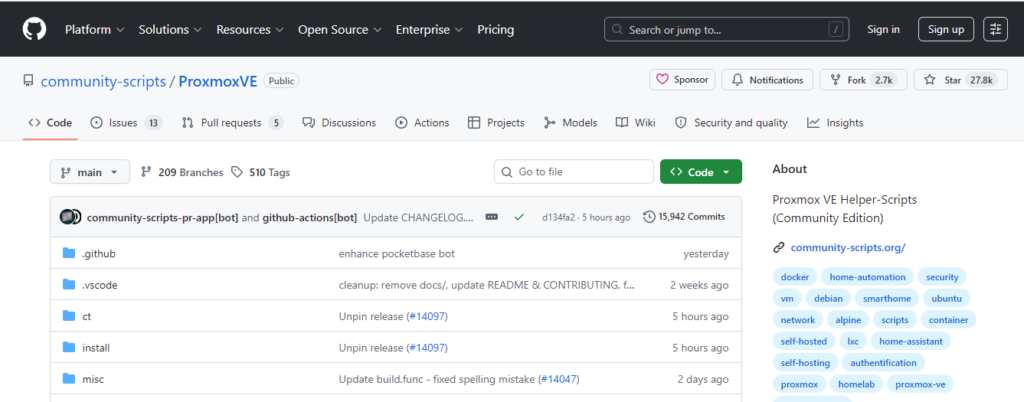Open #14047 link in misc row

pyautogui.click(x=559, y=379)
